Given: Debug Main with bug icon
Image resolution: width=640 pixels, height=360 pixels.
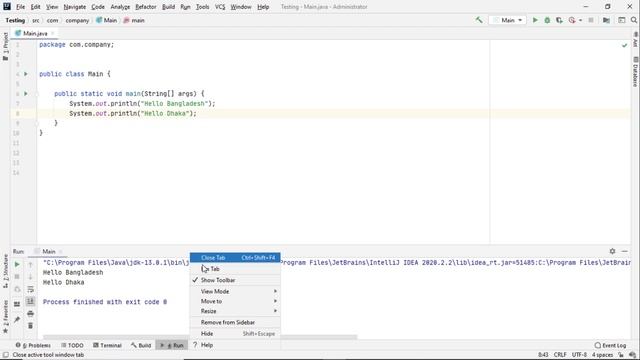Looking at the screenshot, I should pos(547,20).
